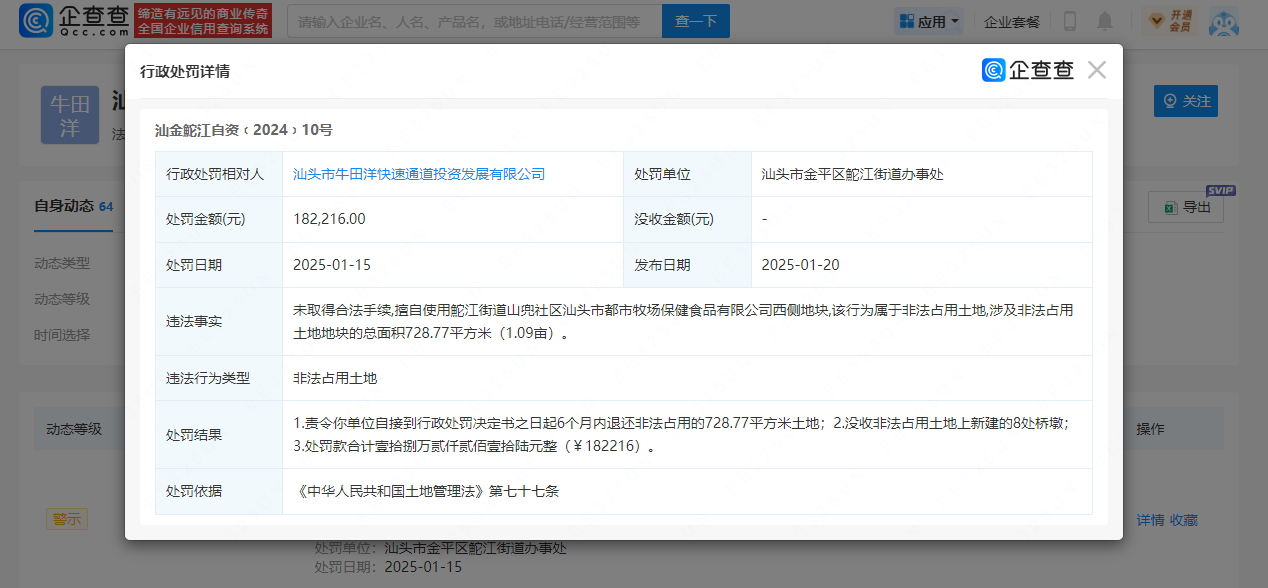
Task: Open the 企业套餐 menu item
Action: pyautogui.click(x=1012, y=21)
